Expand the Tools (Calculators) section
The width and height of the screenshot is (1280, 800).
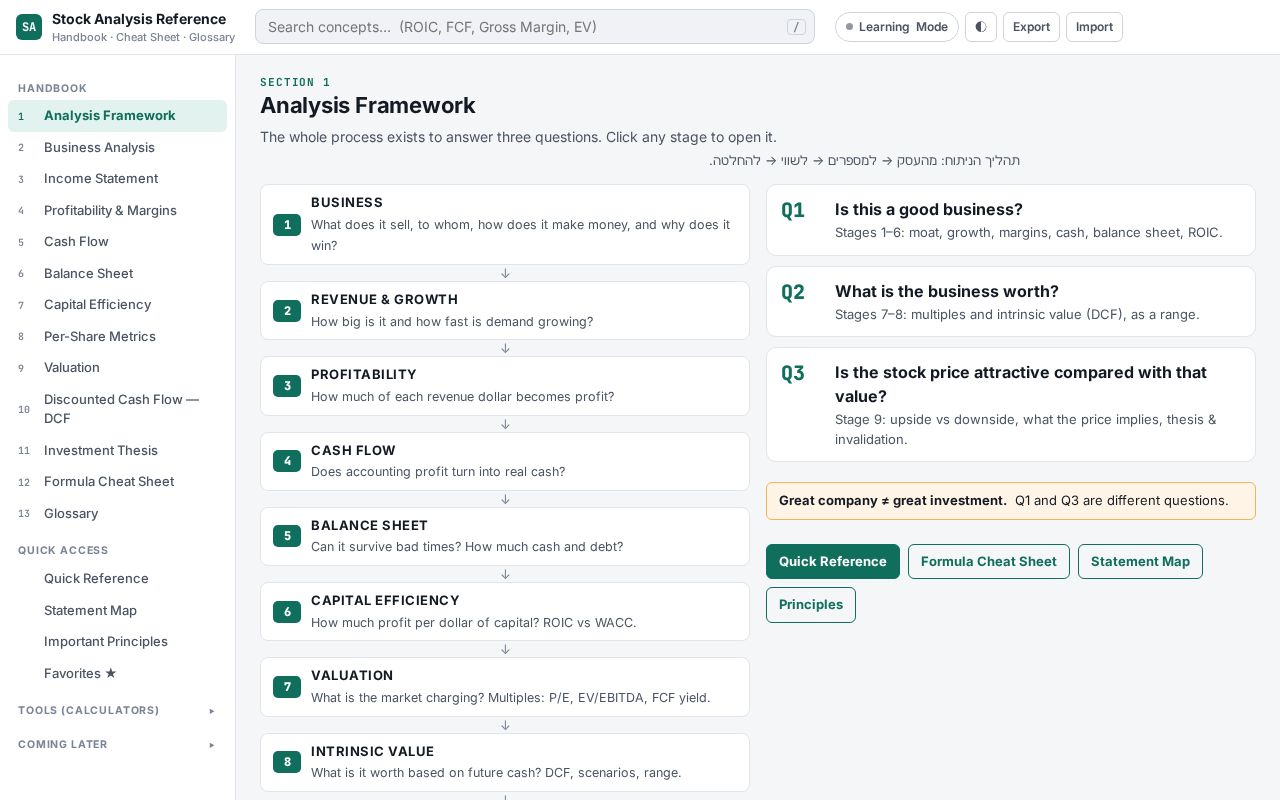coord(117,710)
